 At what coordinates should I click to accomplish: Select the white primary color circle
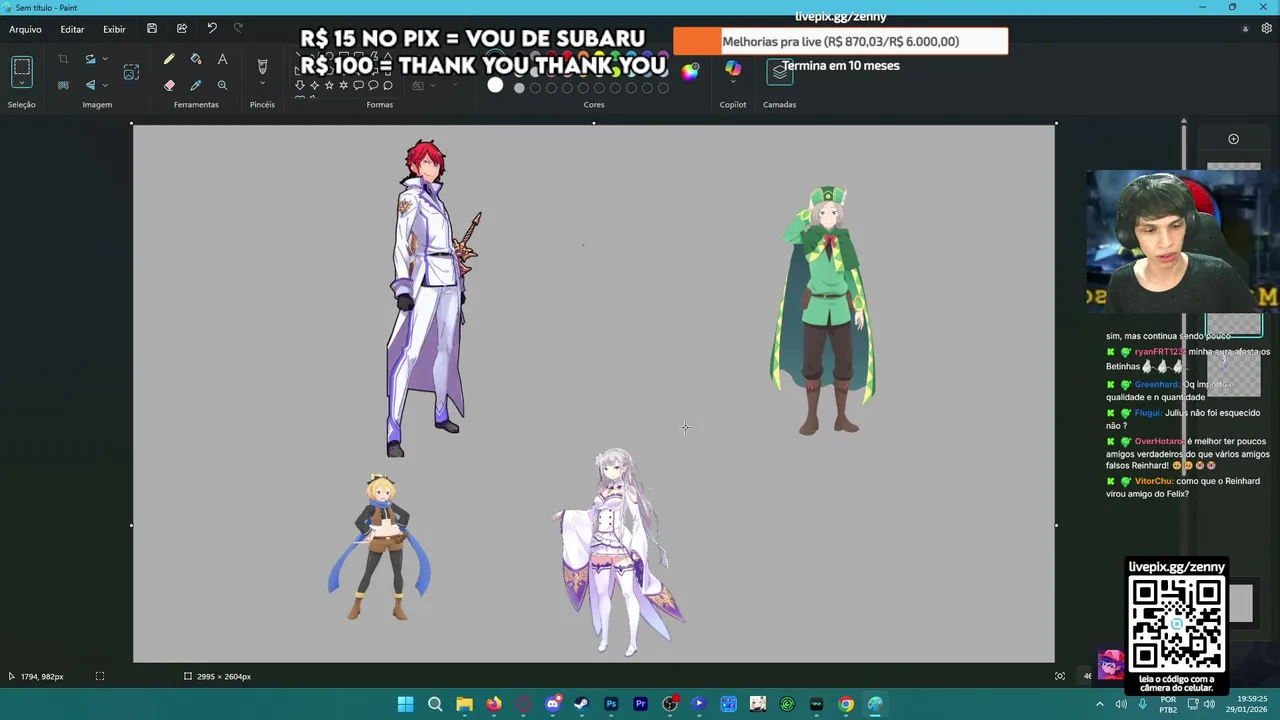[x=495, y=86]
